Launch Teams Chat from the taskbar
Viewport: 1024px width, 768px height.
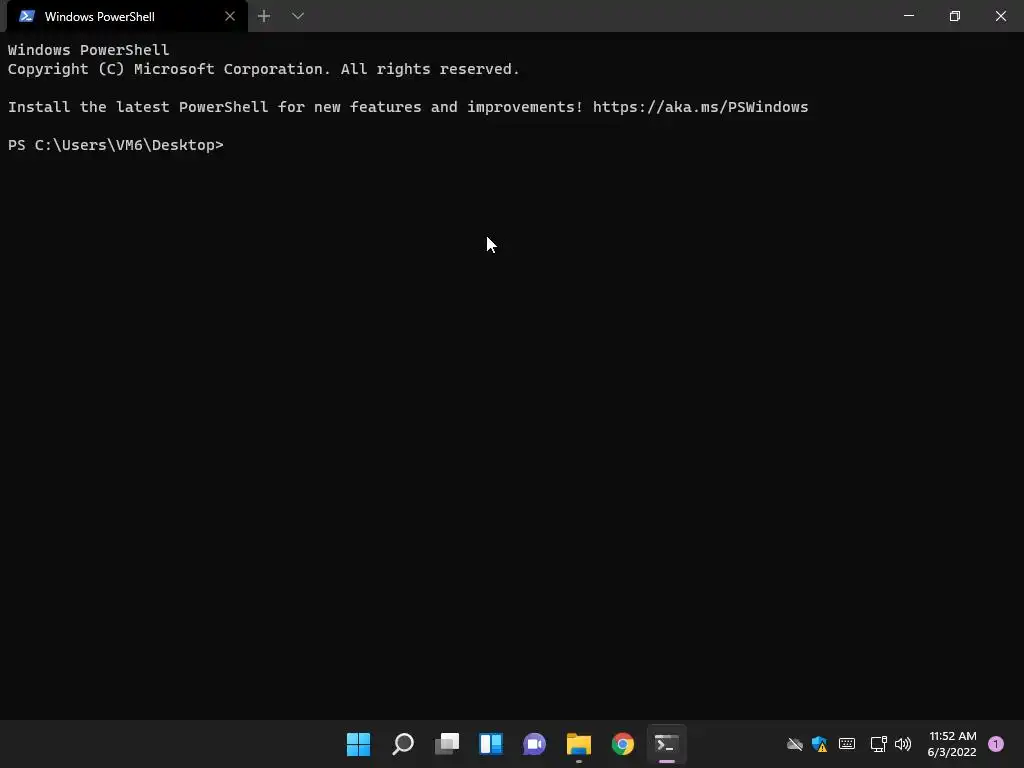(534, 744)
